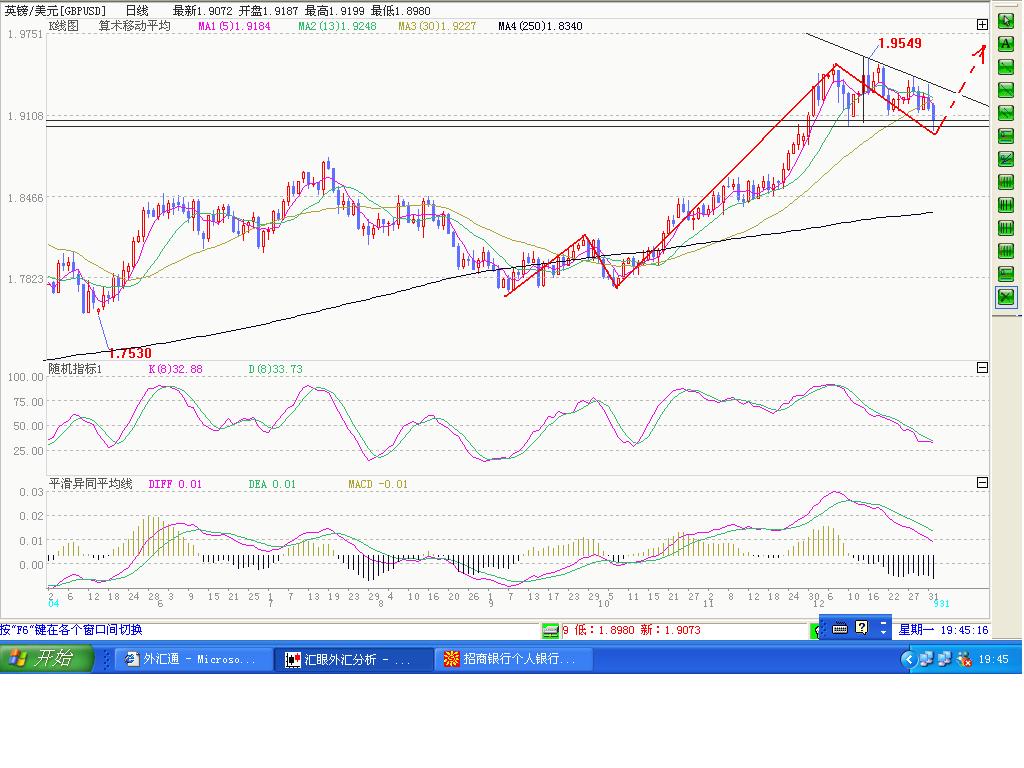Expand the K-line chart panel with plus box
The image size is (1024, 768).
[x=982, y=24]
